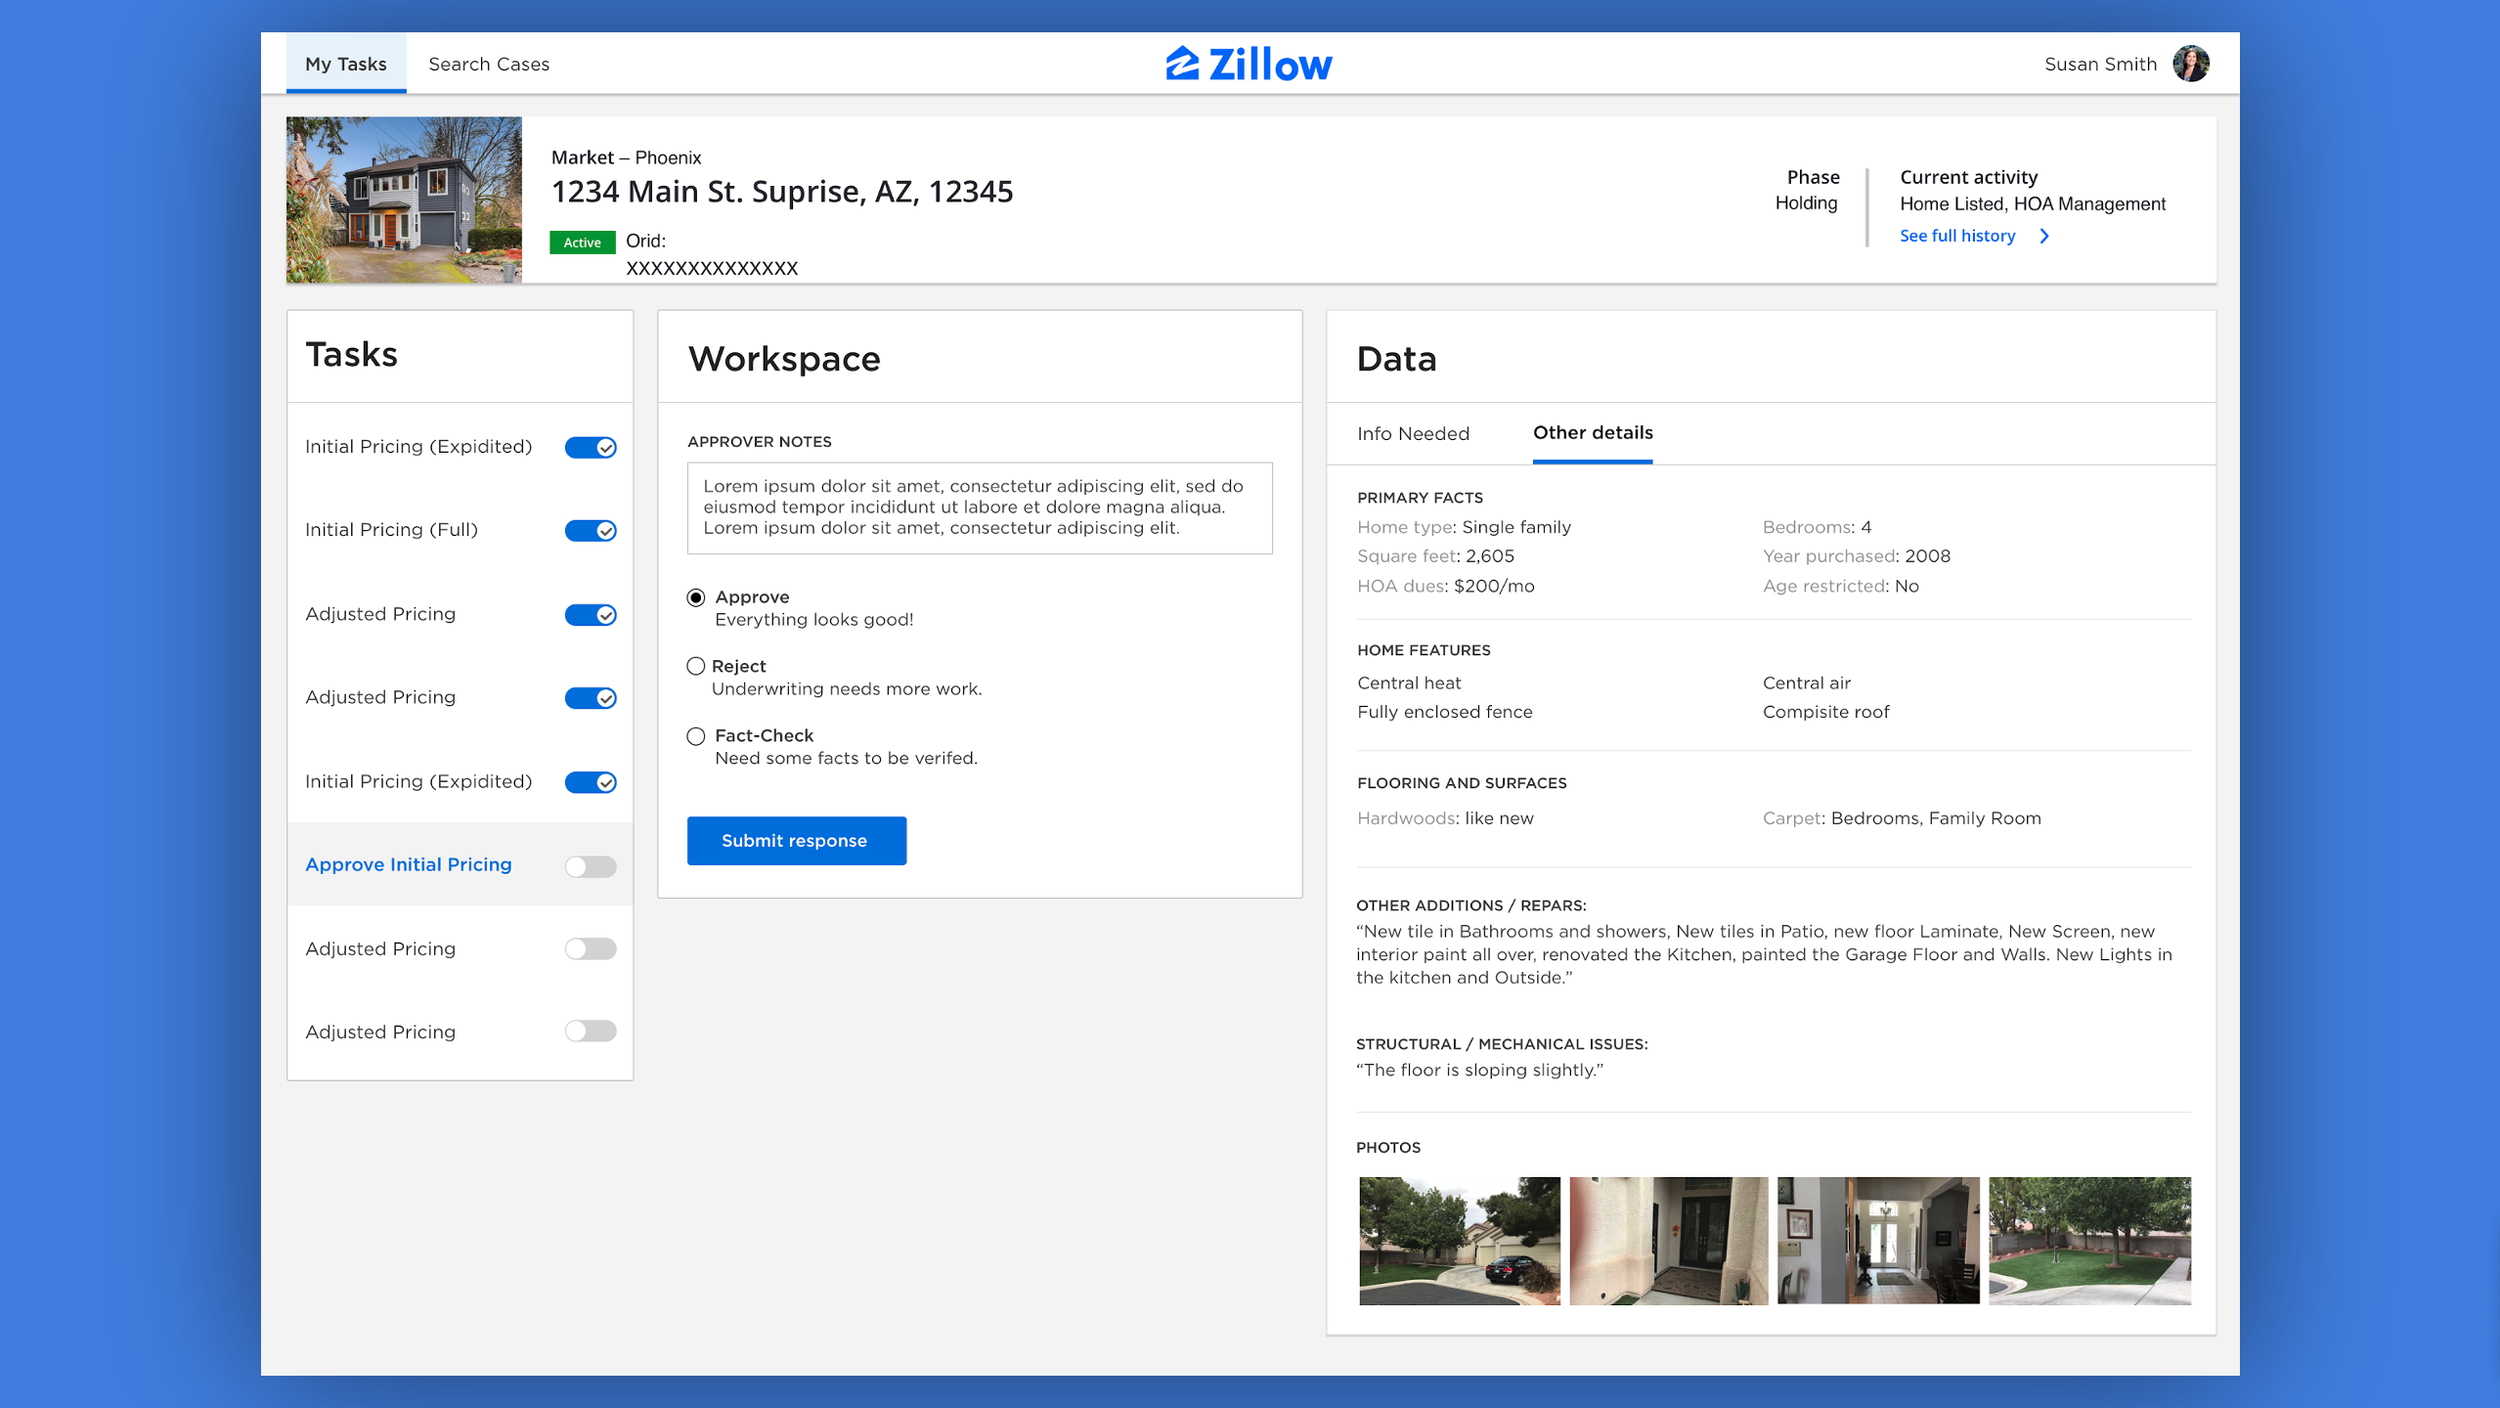The image size is (2500, 1408).
Task: Open the property house photo
Action: point(404,200)
